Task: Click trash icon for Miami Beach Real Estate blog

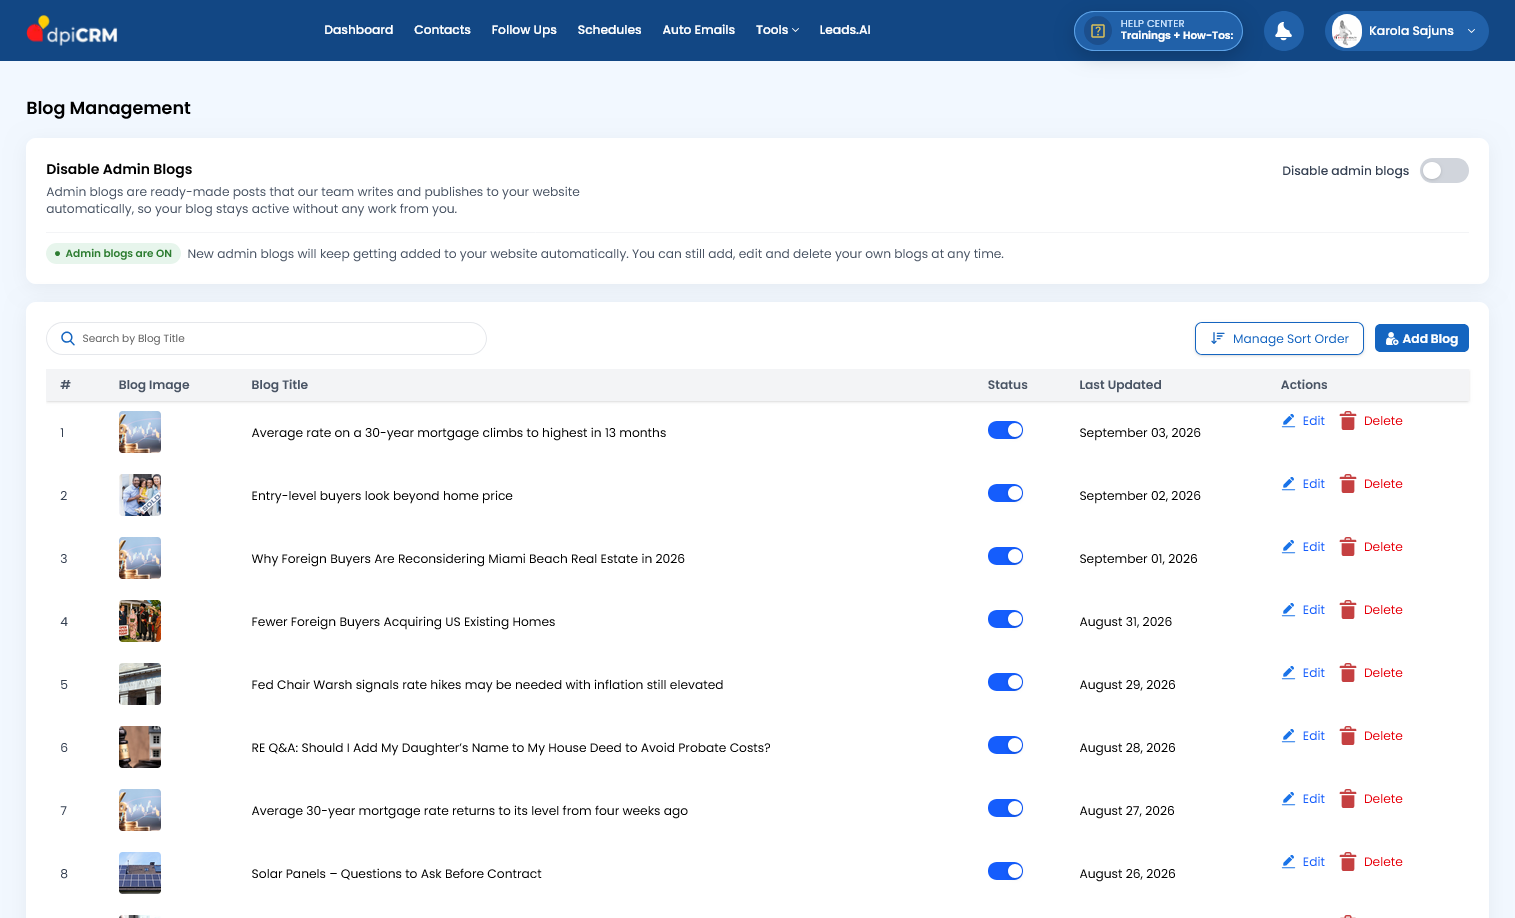Action: pos(1348,547)
